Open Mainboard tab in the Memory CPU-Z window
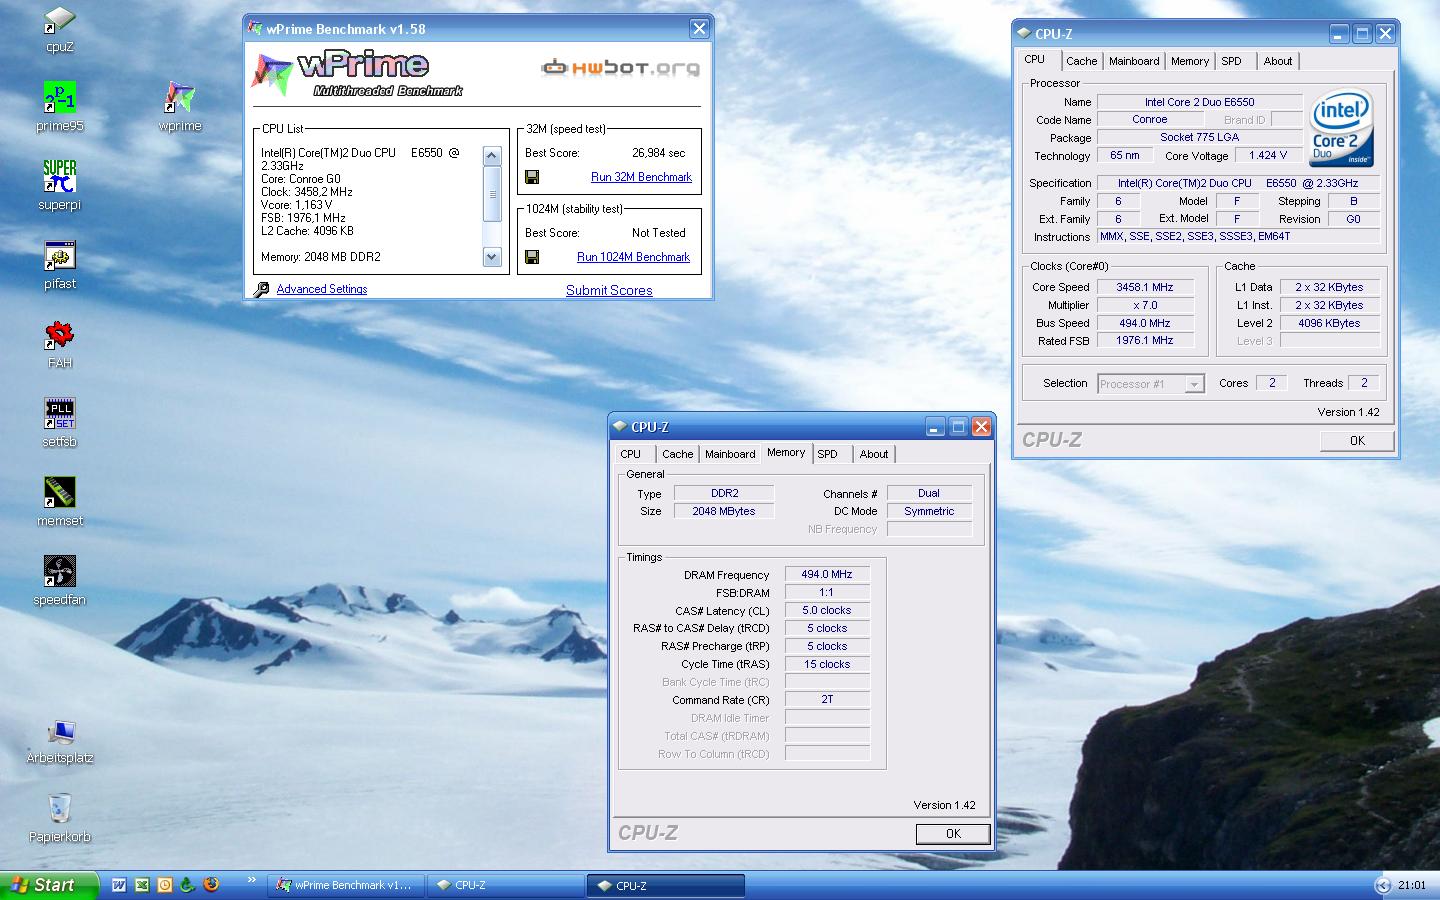1440x900 pixels. (730, 454)
